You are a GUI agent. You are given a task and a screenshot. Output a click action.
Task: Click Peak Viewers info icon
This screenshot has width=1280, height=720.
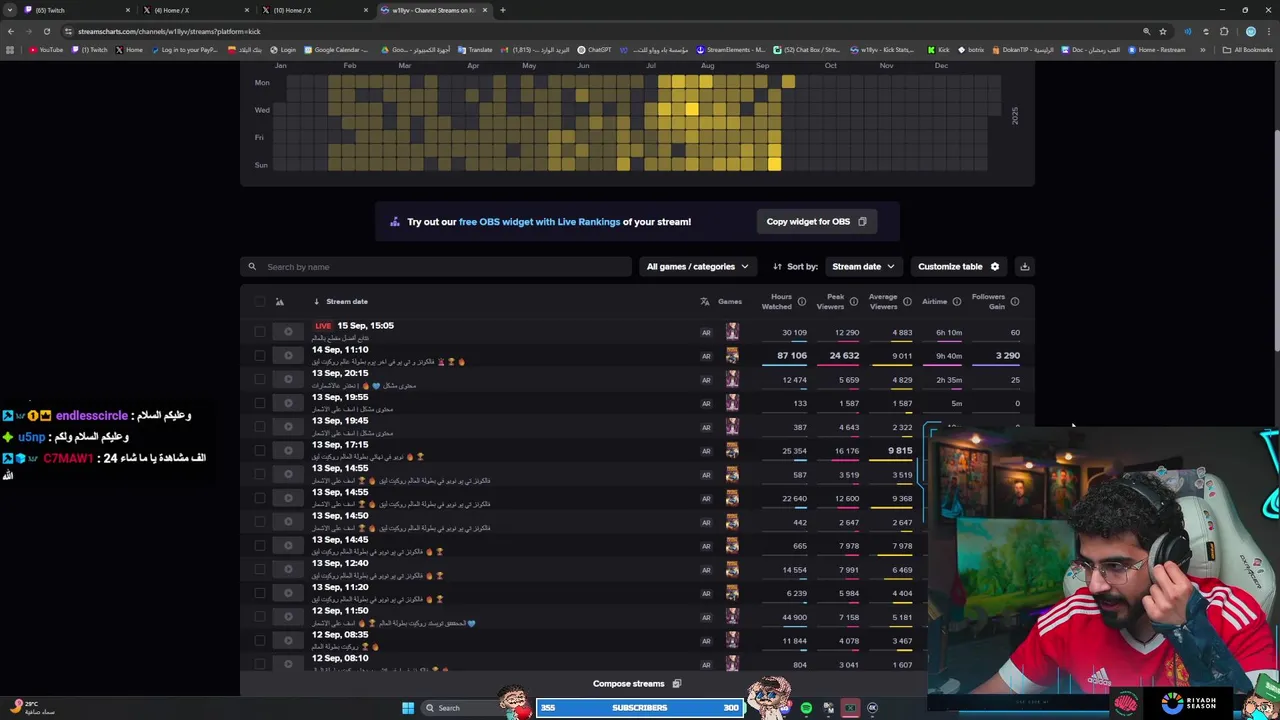point(853,302)
